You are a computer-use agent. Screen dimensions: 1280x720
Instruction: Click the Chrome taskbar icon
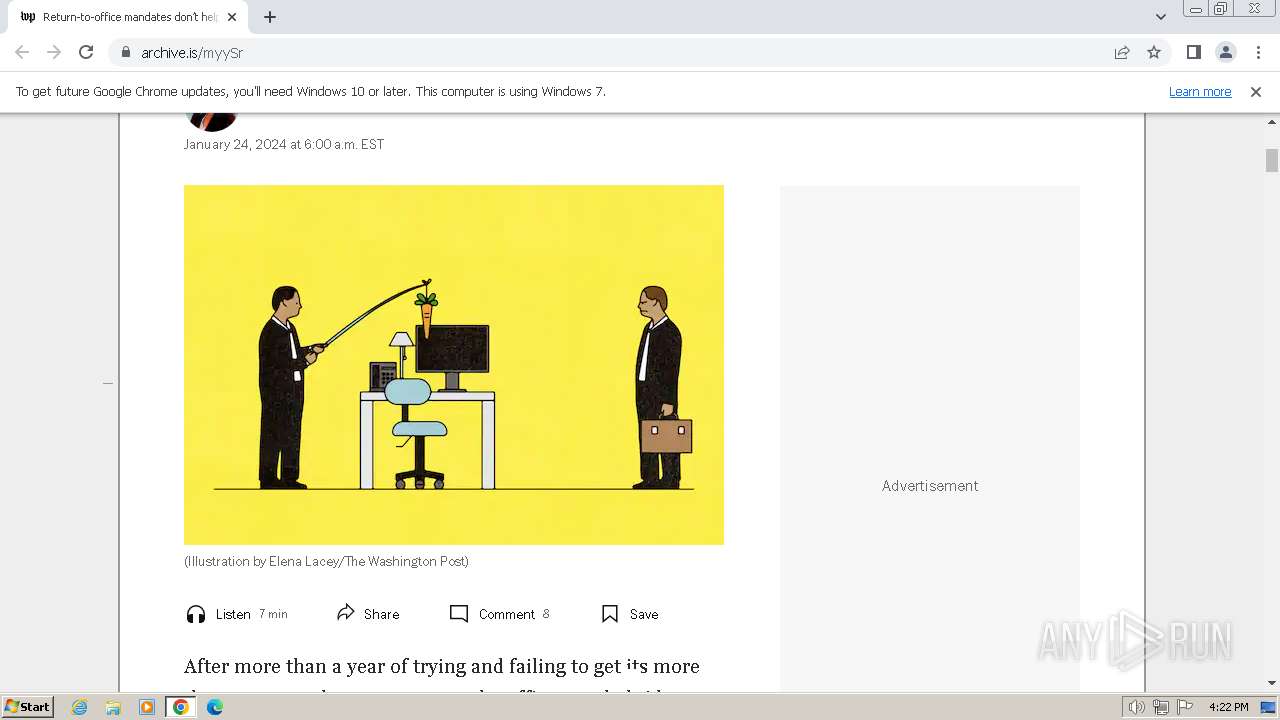(x=181, y=707)
